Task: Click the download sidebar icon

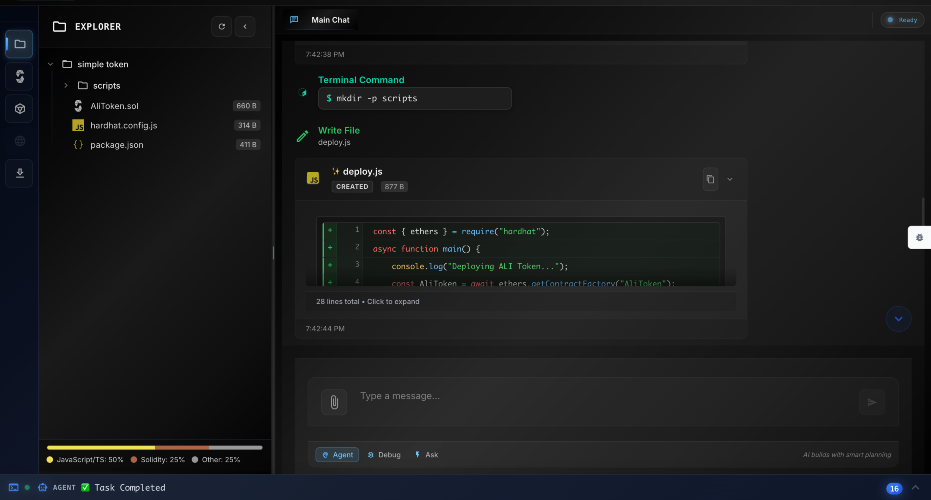Action: click(19, 173)
